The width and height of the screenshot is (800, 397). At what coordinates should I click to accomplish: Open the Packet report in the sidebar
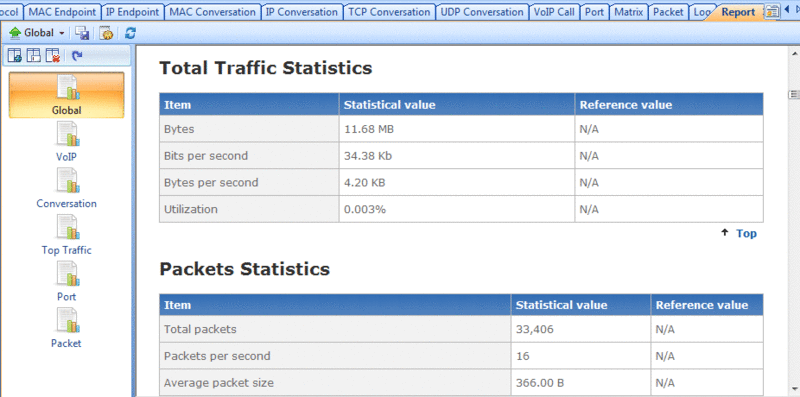66,328
